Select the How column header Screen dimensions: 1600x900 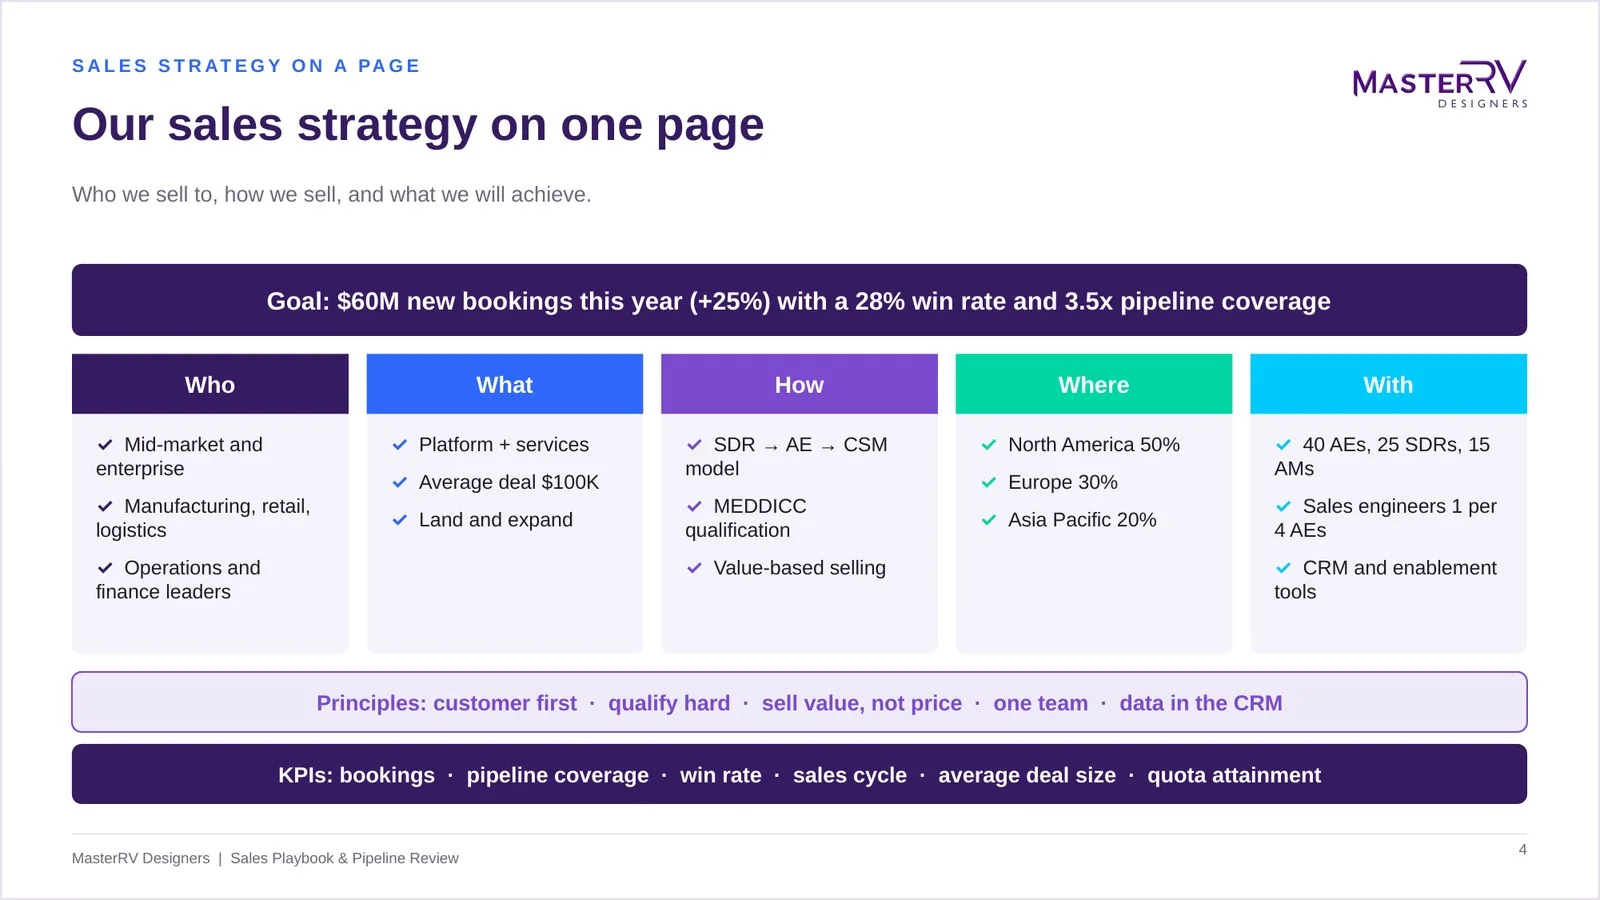[799, 384]
